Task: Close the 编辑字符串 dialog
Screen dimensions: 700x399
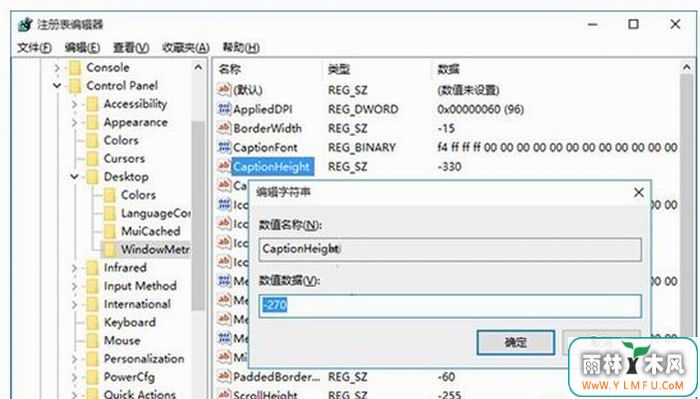Action: pos(639,192)
